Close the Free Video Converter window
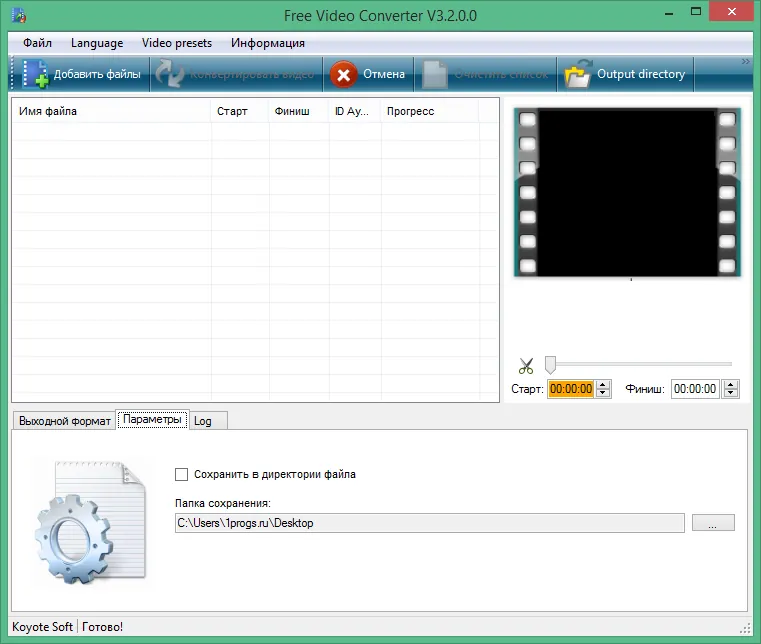 (x=731, y=12)
